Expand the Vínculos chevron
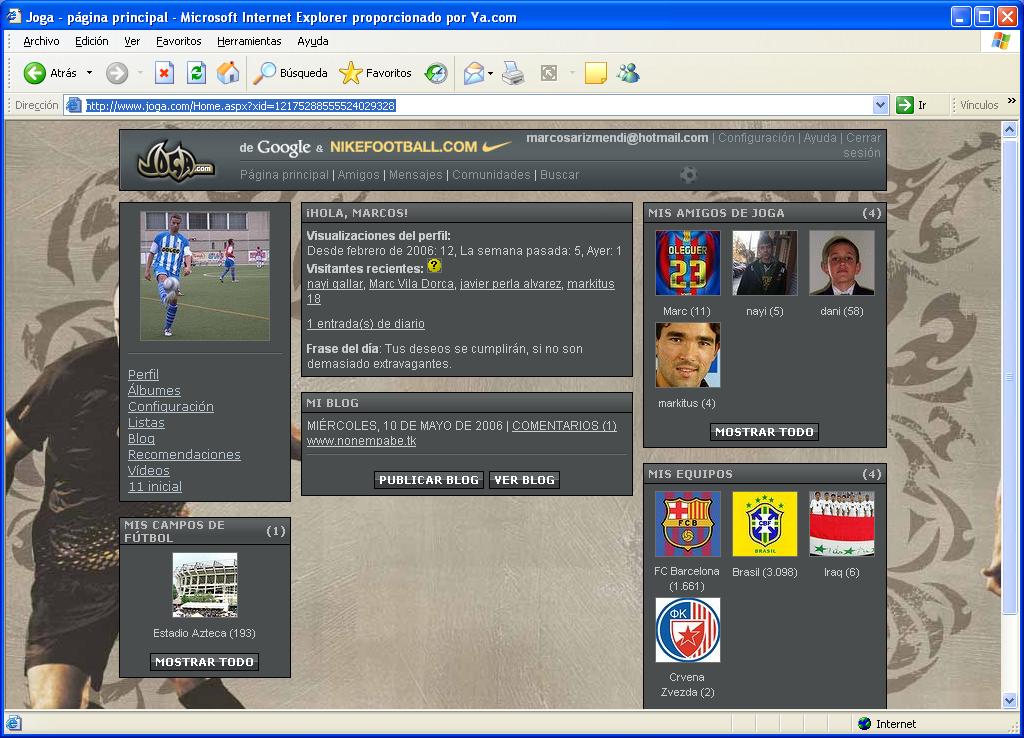Screen dimensions: 1024x738 click(1012, 101)
